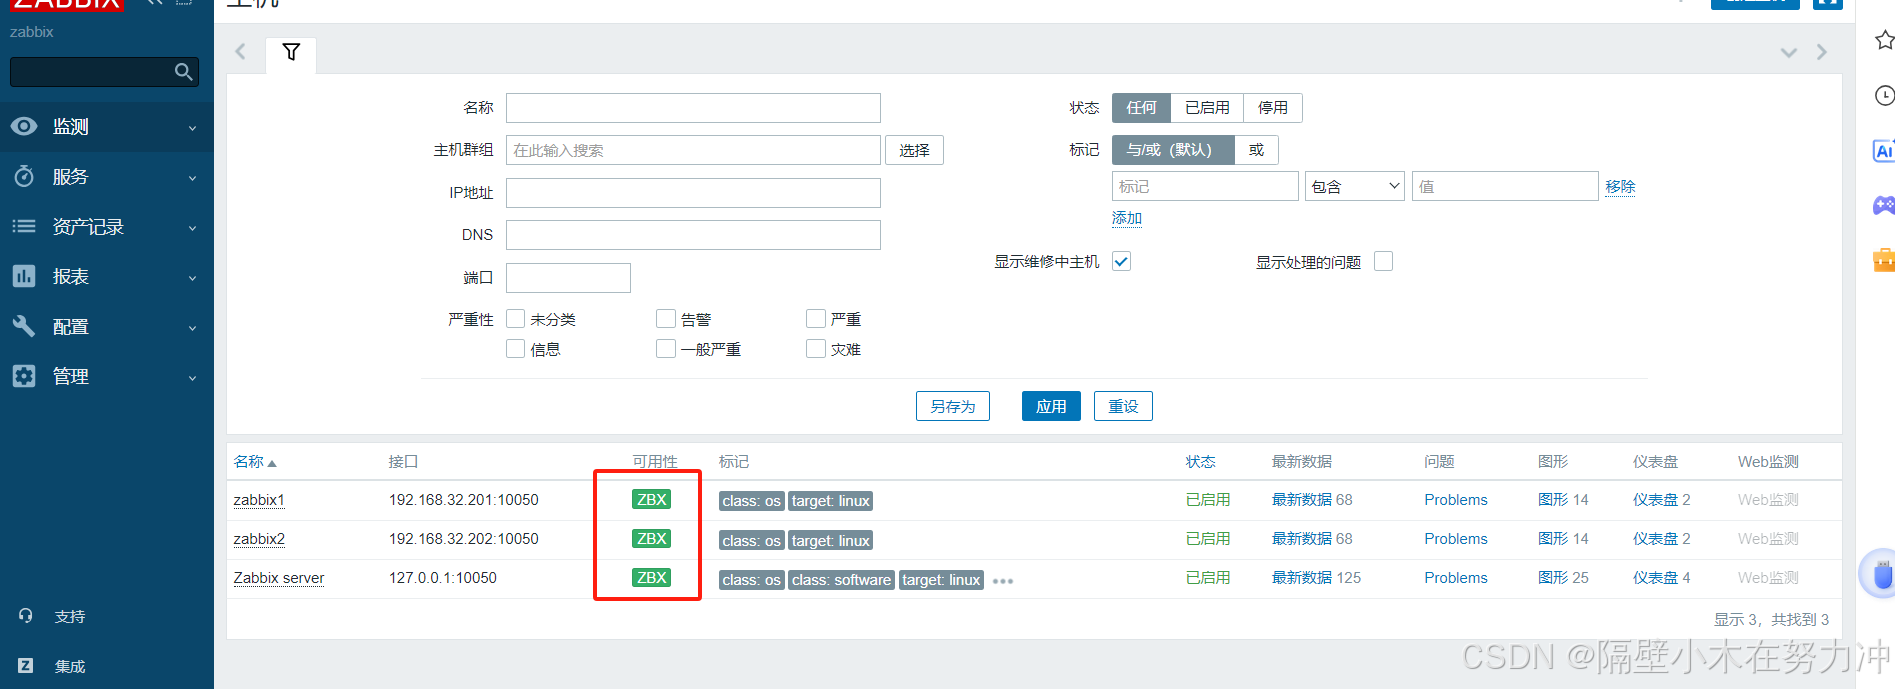Viewport: 1895px width, 689px height.
Task: Click the floating mouse widget icon
Action: point(1880,575)
